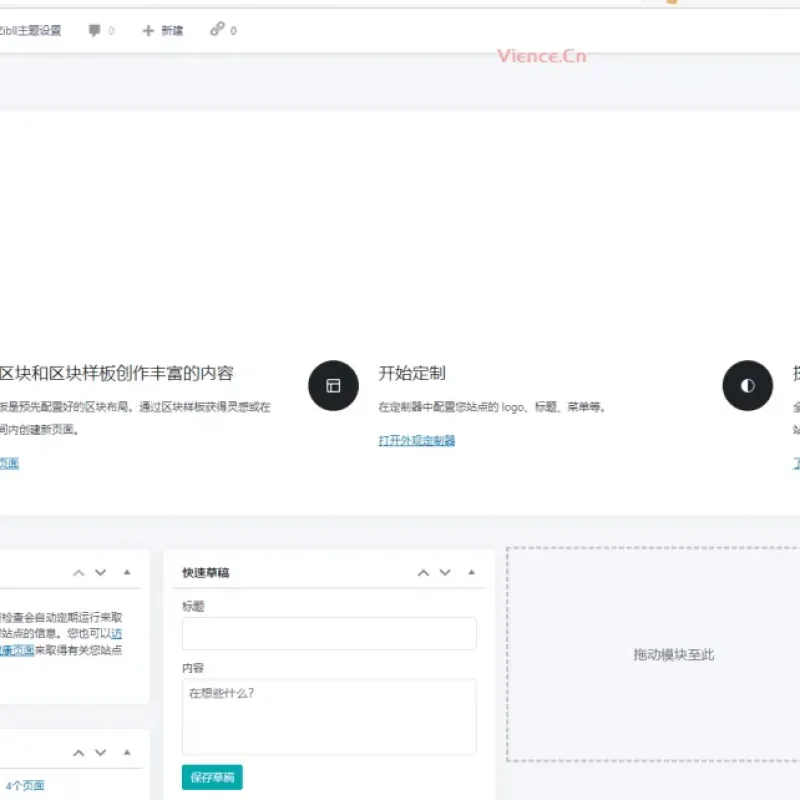Click the 在想些什么 content textarea
The height and width of the screenshot is (800, 800).
329,716
